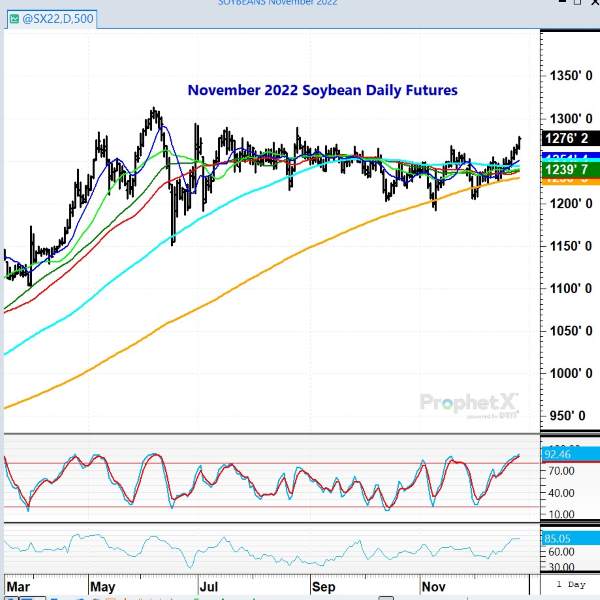Click the November 2022 Soybean Daily Futures title
The image size is (600, 600).
tap(323, 90)
